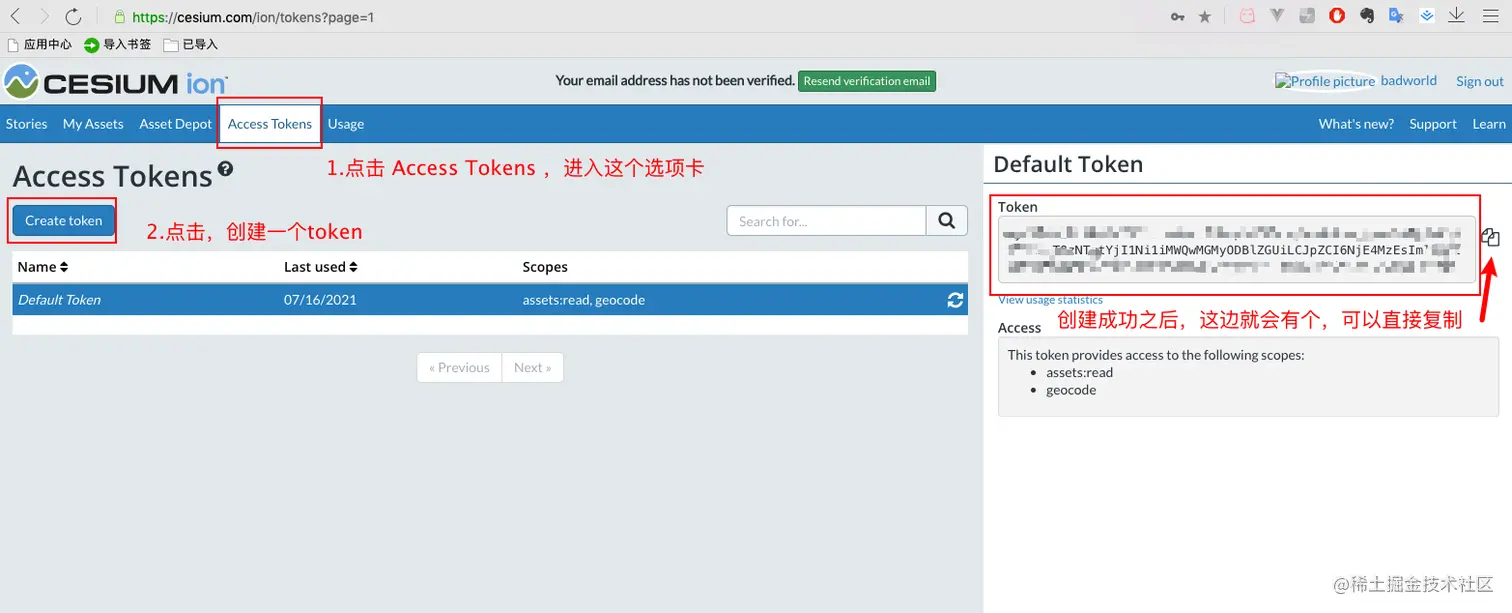Open the browser downloads arrow icon
This screenshot has height=613, width=1512.
coord(1457,16)
